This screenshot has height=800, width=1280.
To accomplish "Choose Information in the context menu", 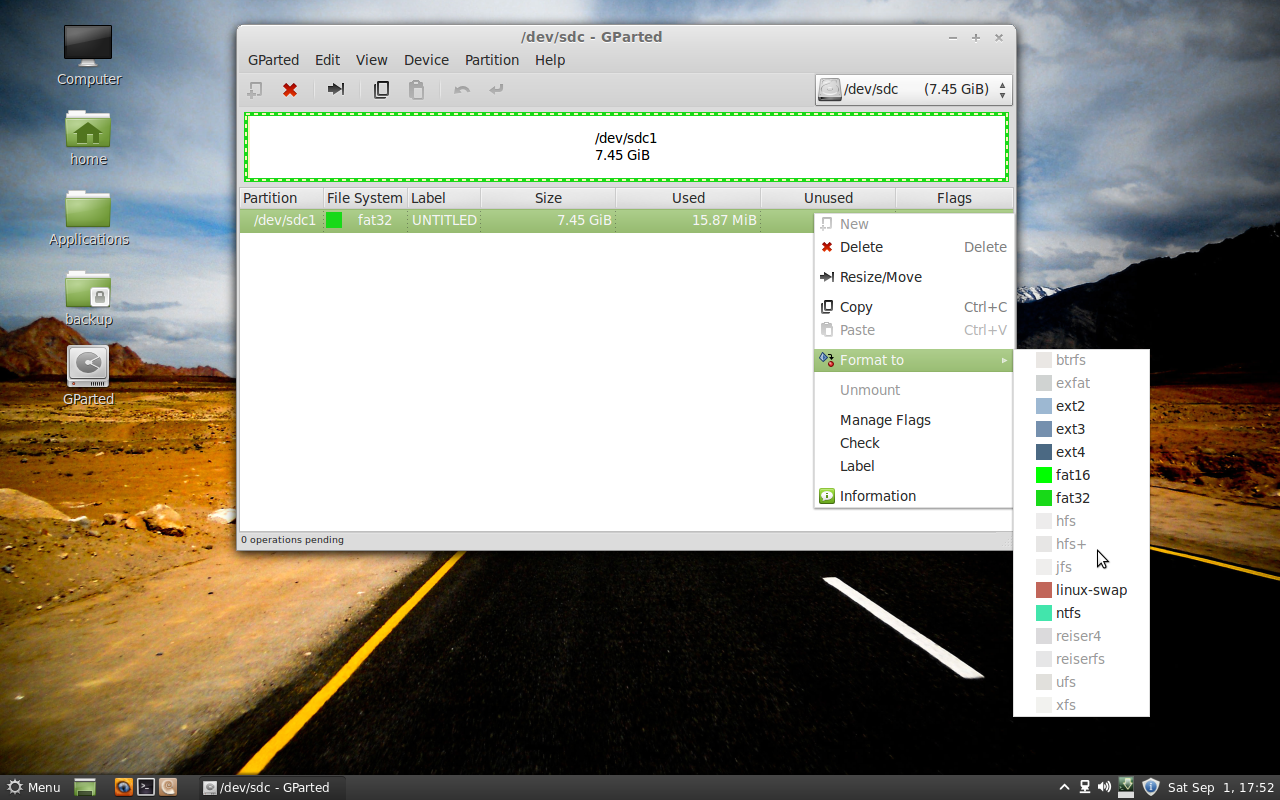I will coord(914,496).
